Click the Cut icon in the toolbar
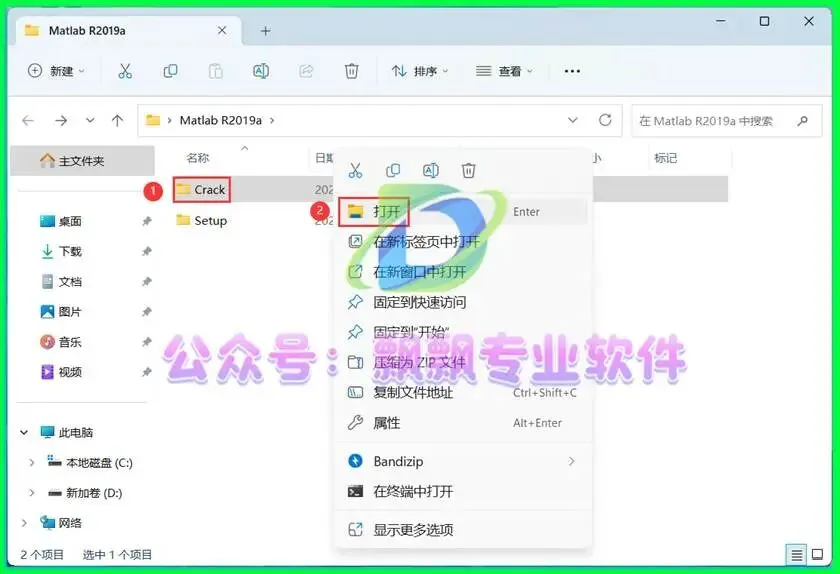The height and width of the screenshot is (574, 840). [x=125, y=71]
